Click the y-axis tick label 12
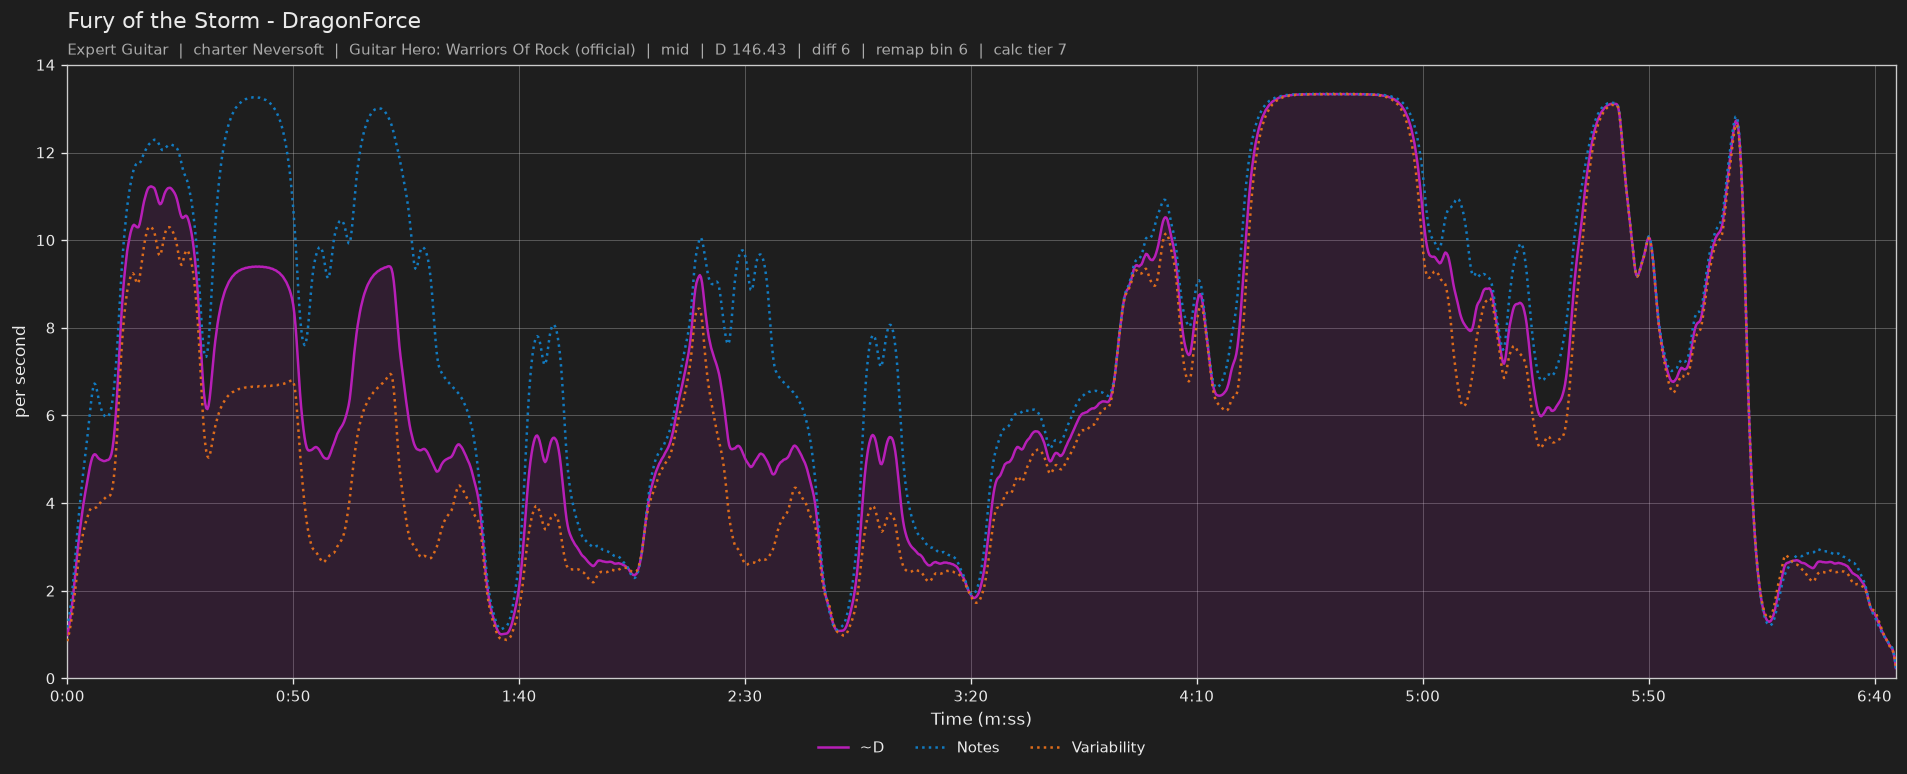1907x774 pixels. [45, 153]
